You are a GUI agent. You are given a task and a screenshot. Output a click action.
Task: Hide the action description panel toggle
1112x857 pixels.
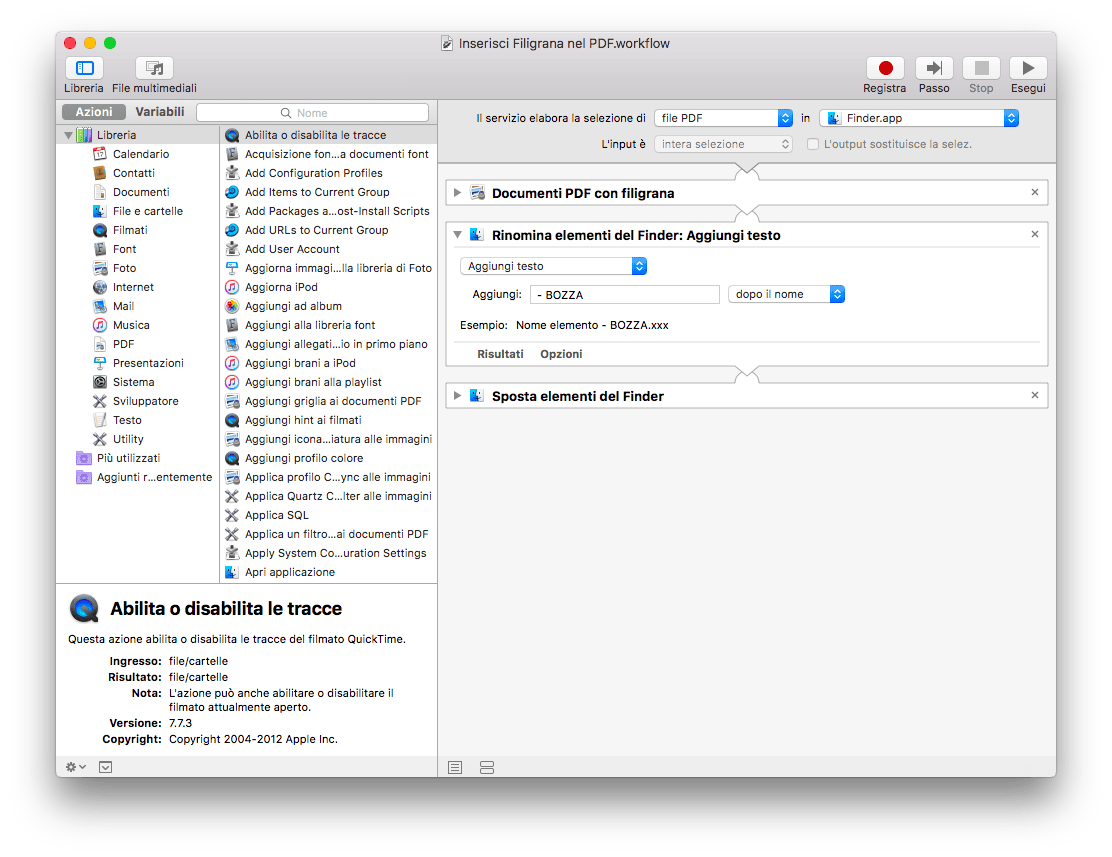[x=106, y=767]
